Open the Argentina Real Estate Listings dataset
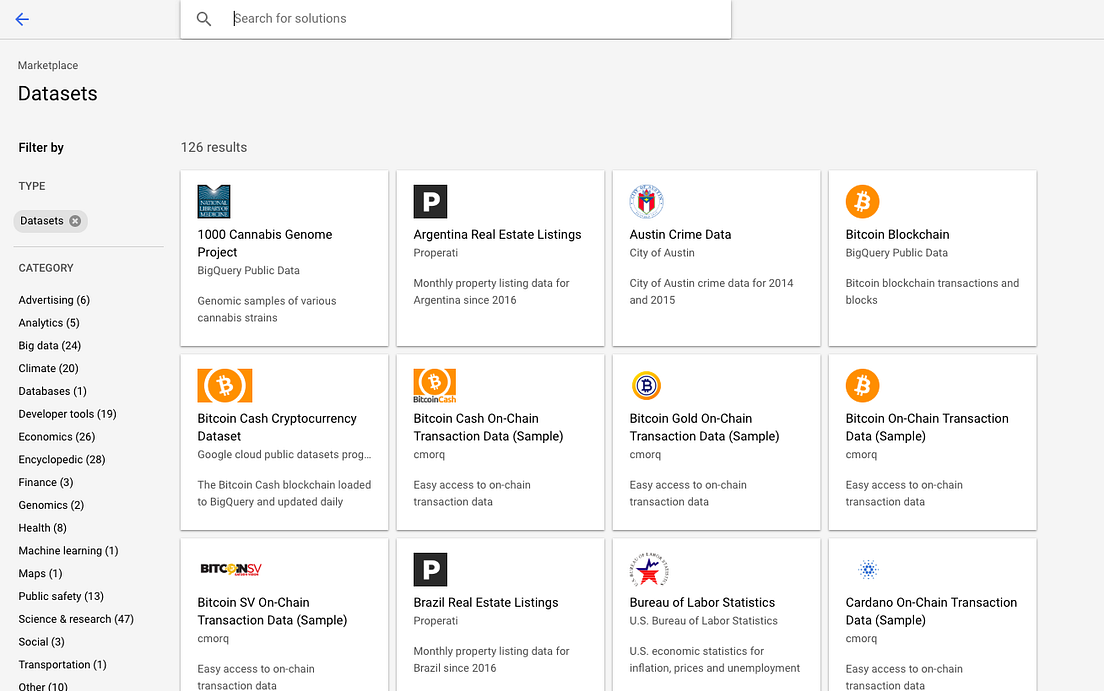Image resolution: width=1104 pixels, height=691 pixels. coord(497,234)
